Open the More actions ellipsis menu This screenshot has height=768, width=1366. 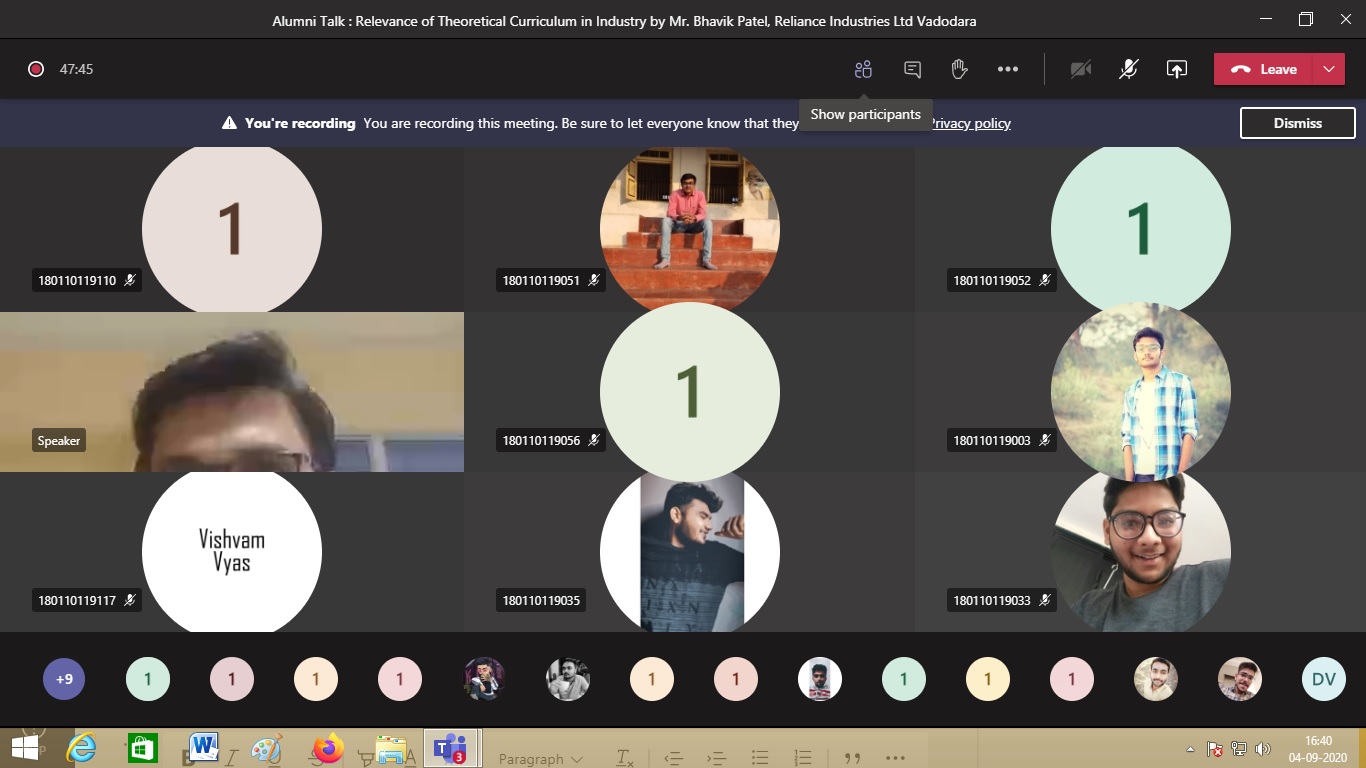pyautogui.click(x=1007, y=69)
